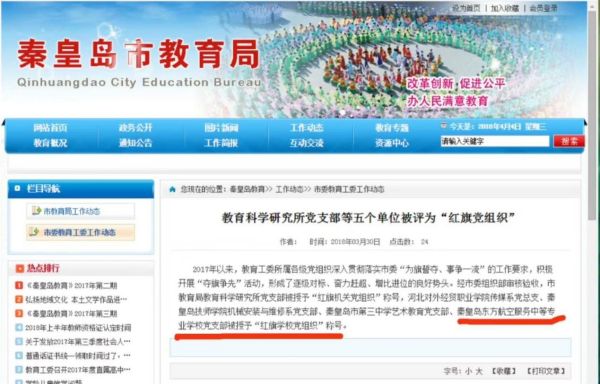Click the home icon in the breadcrumb

click(x=173, y=189)
